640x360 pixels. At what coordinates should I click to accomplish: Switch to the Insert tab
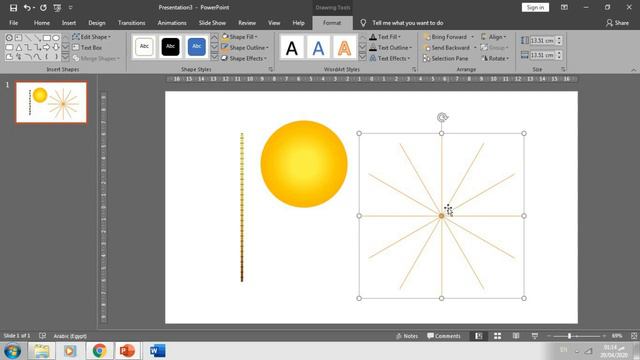pos(69,23)
